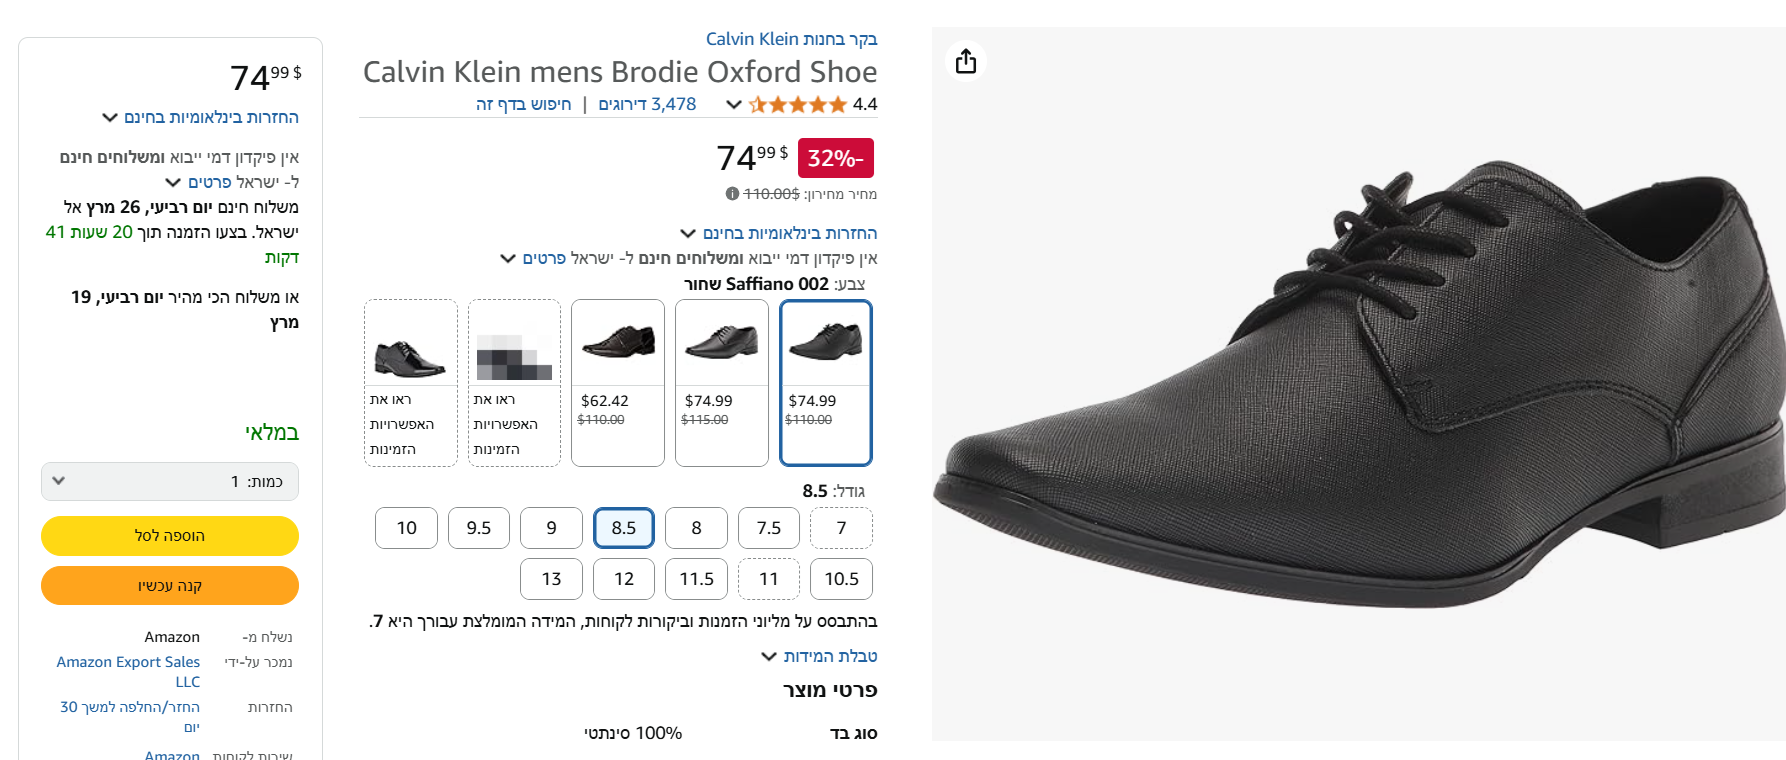
Task: Select the $62.42 color swatch
Action: click(x=618, y=382)
